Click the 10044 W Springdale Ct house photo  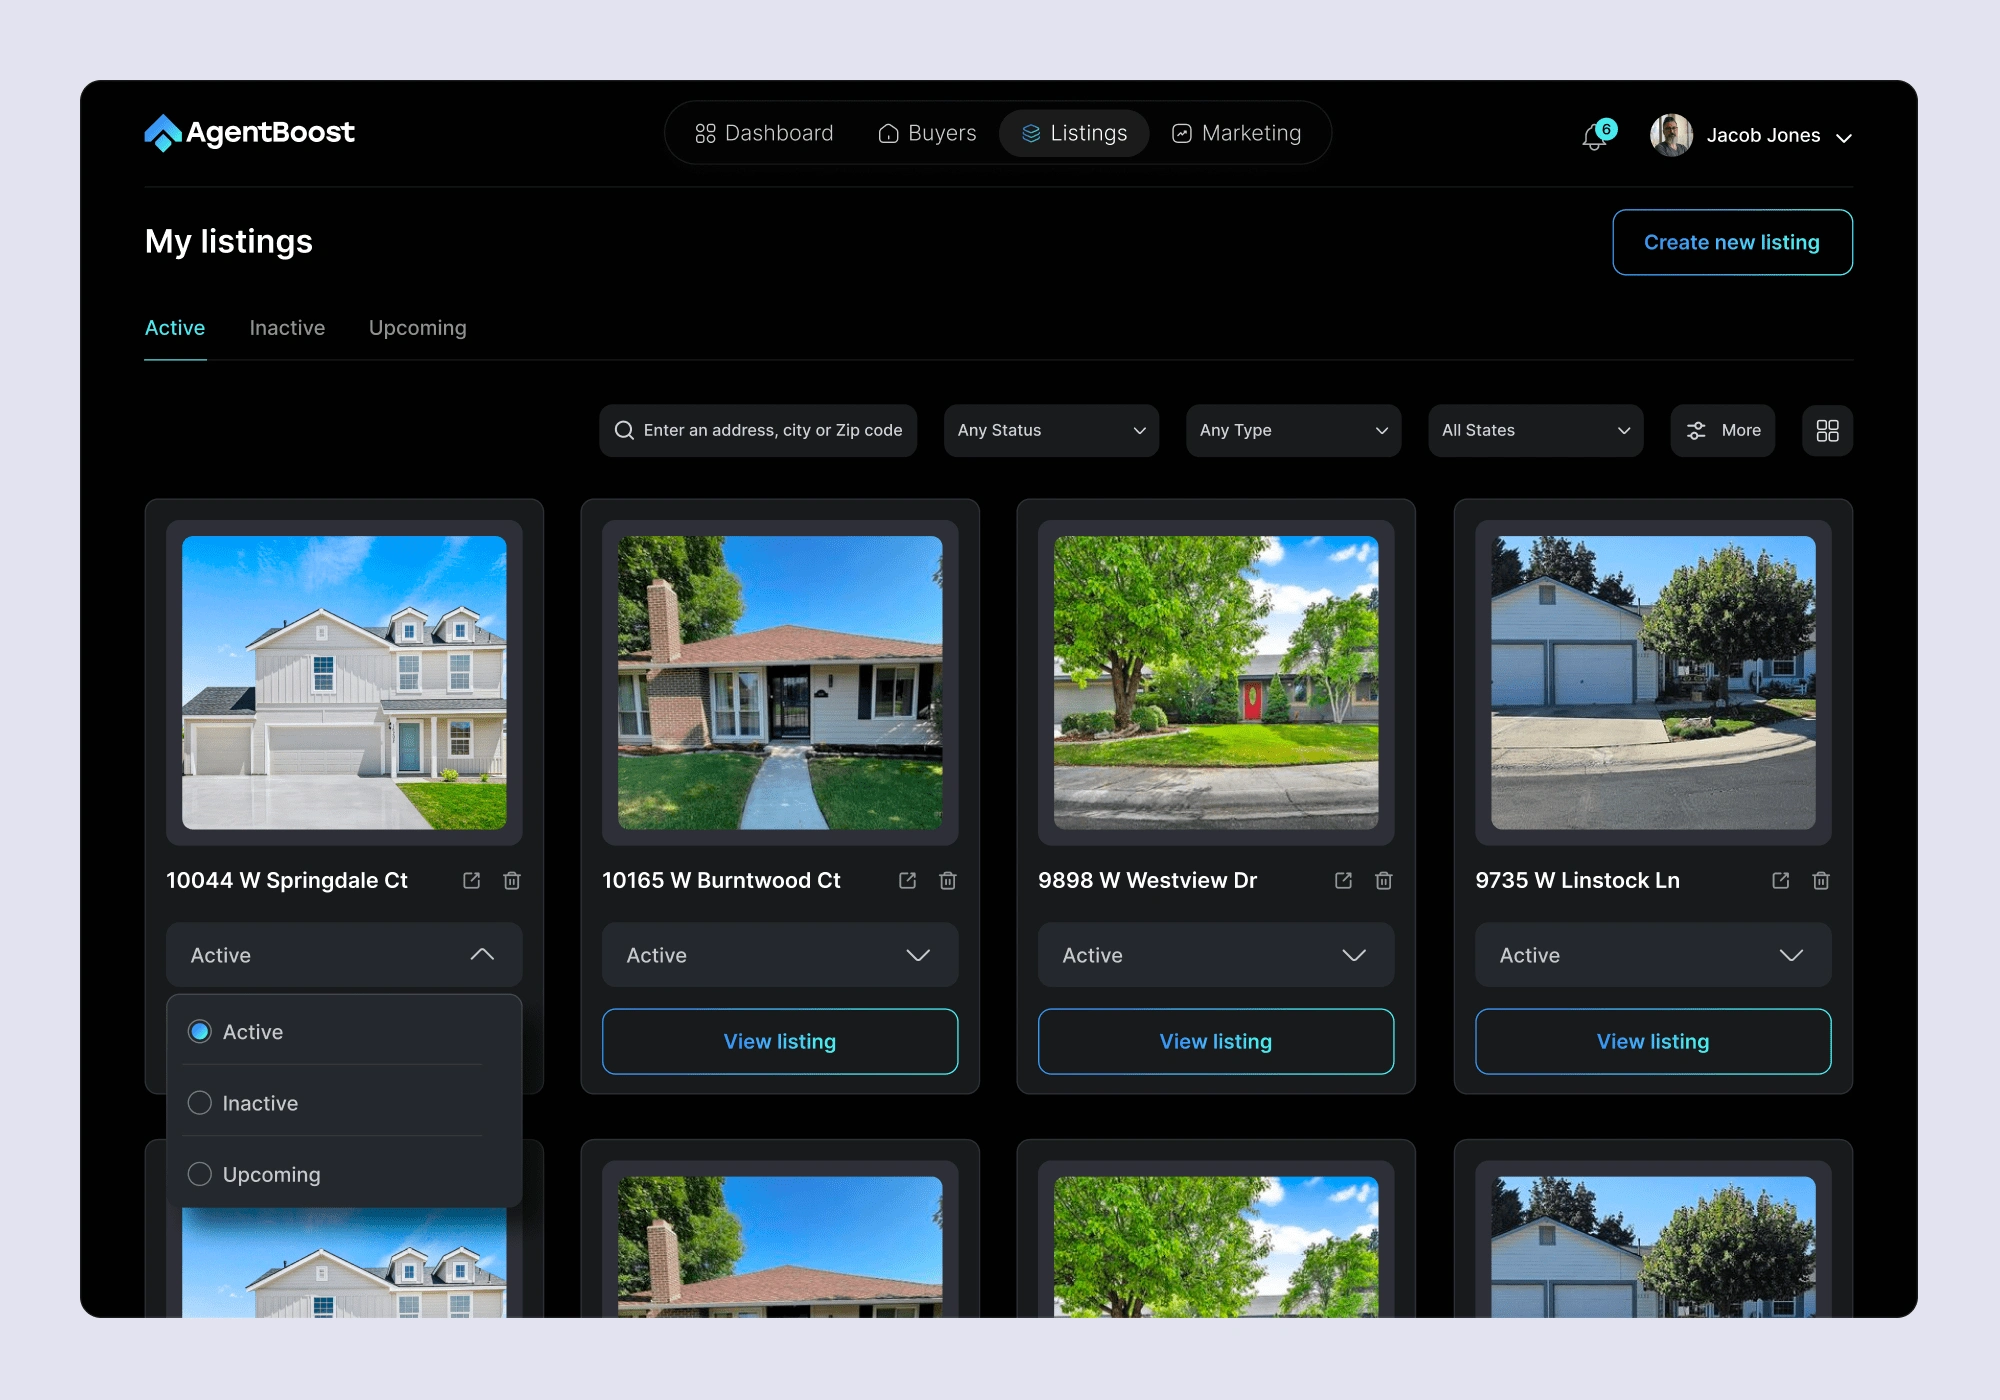tap(344, 682)
